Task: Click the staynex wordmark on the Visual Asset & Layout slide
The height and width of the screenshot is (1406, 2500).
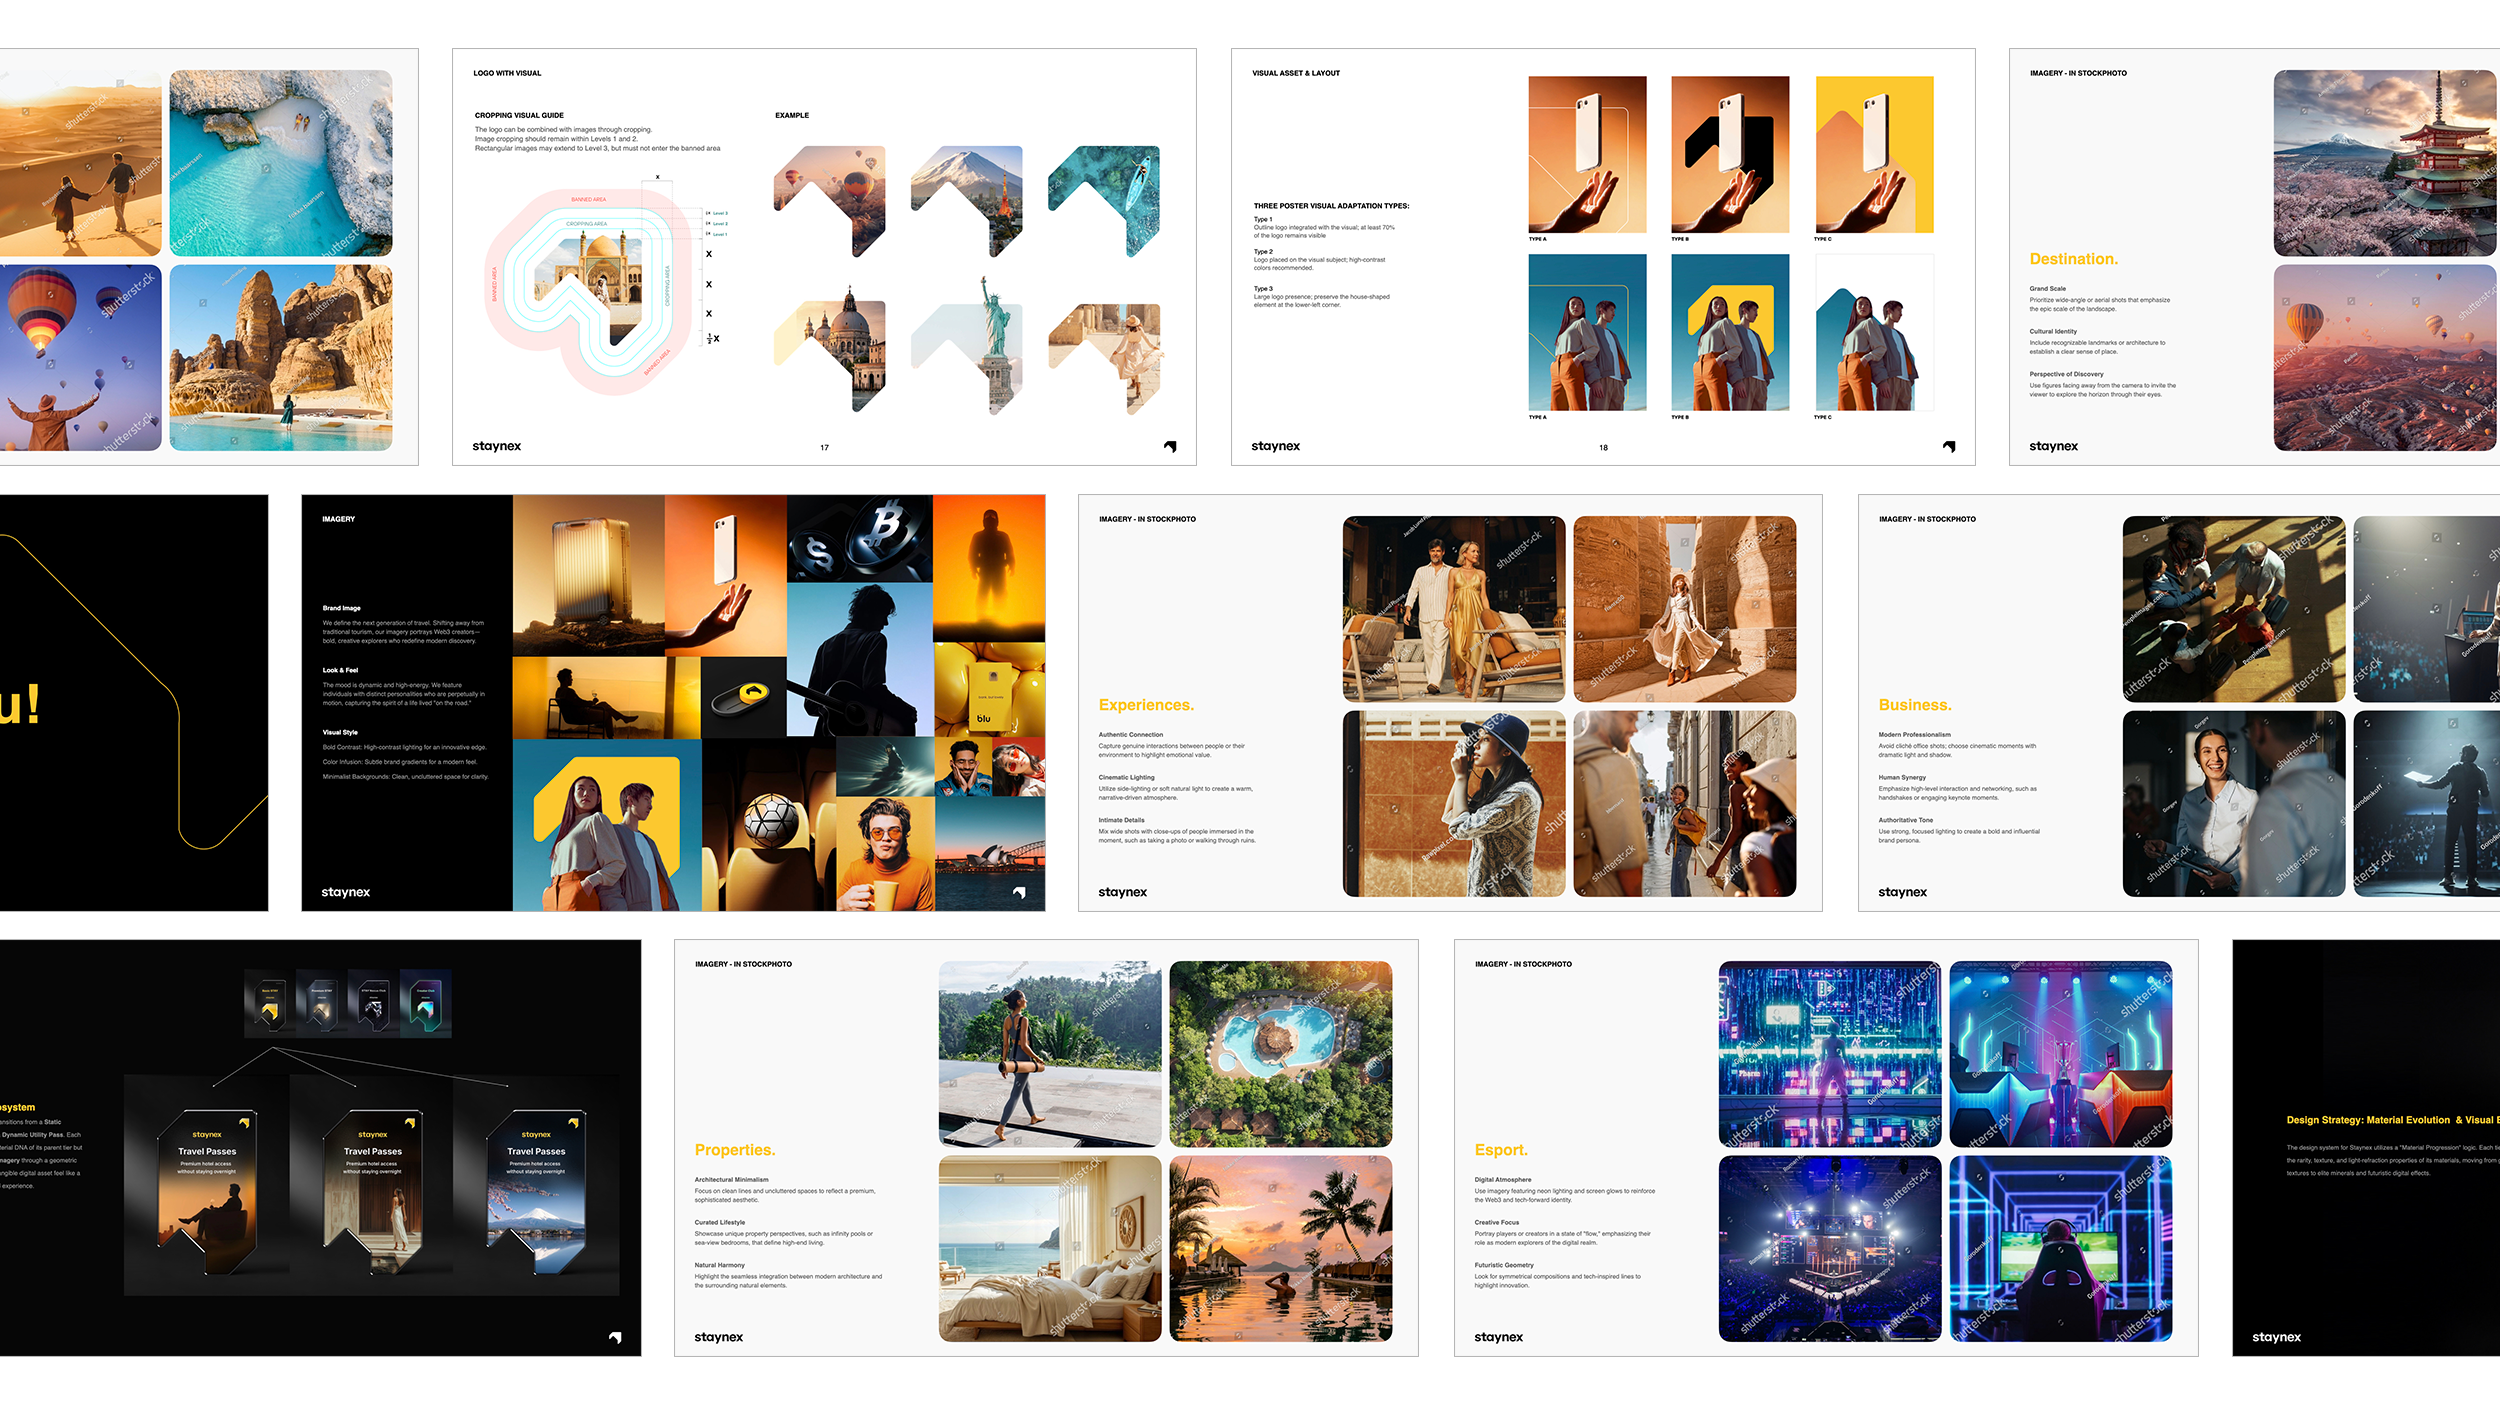Action: [1276, 446]
